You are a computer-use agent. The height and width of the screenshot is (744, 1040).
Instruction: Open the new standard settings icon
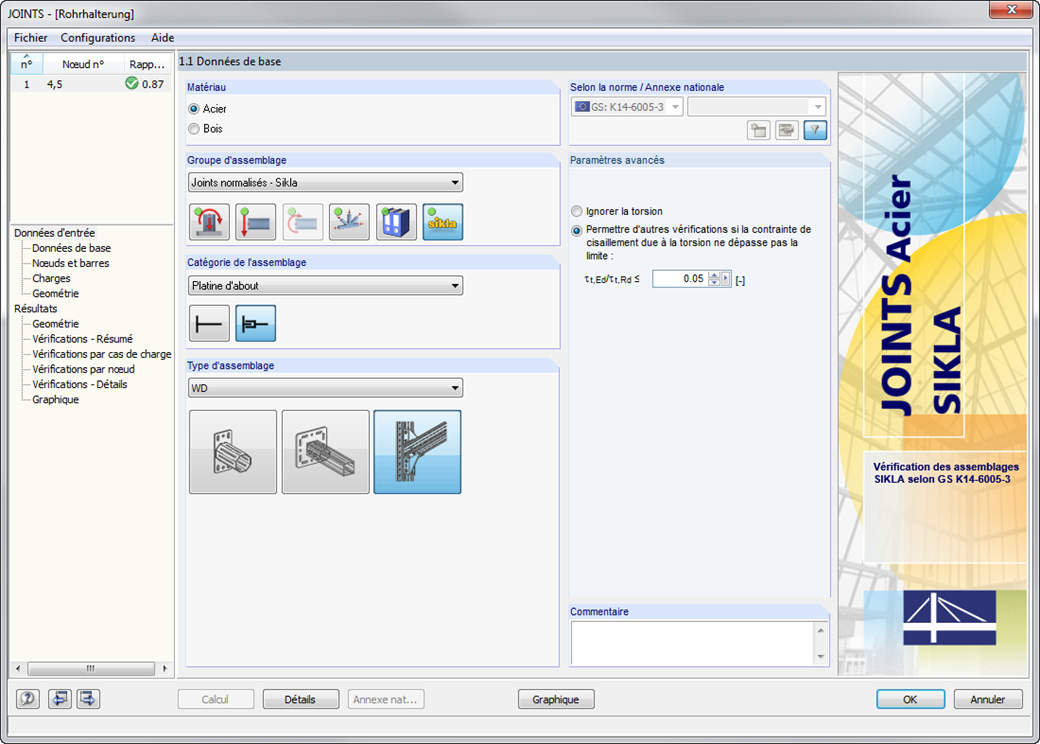pyautogui.click(x=759, y=130)
